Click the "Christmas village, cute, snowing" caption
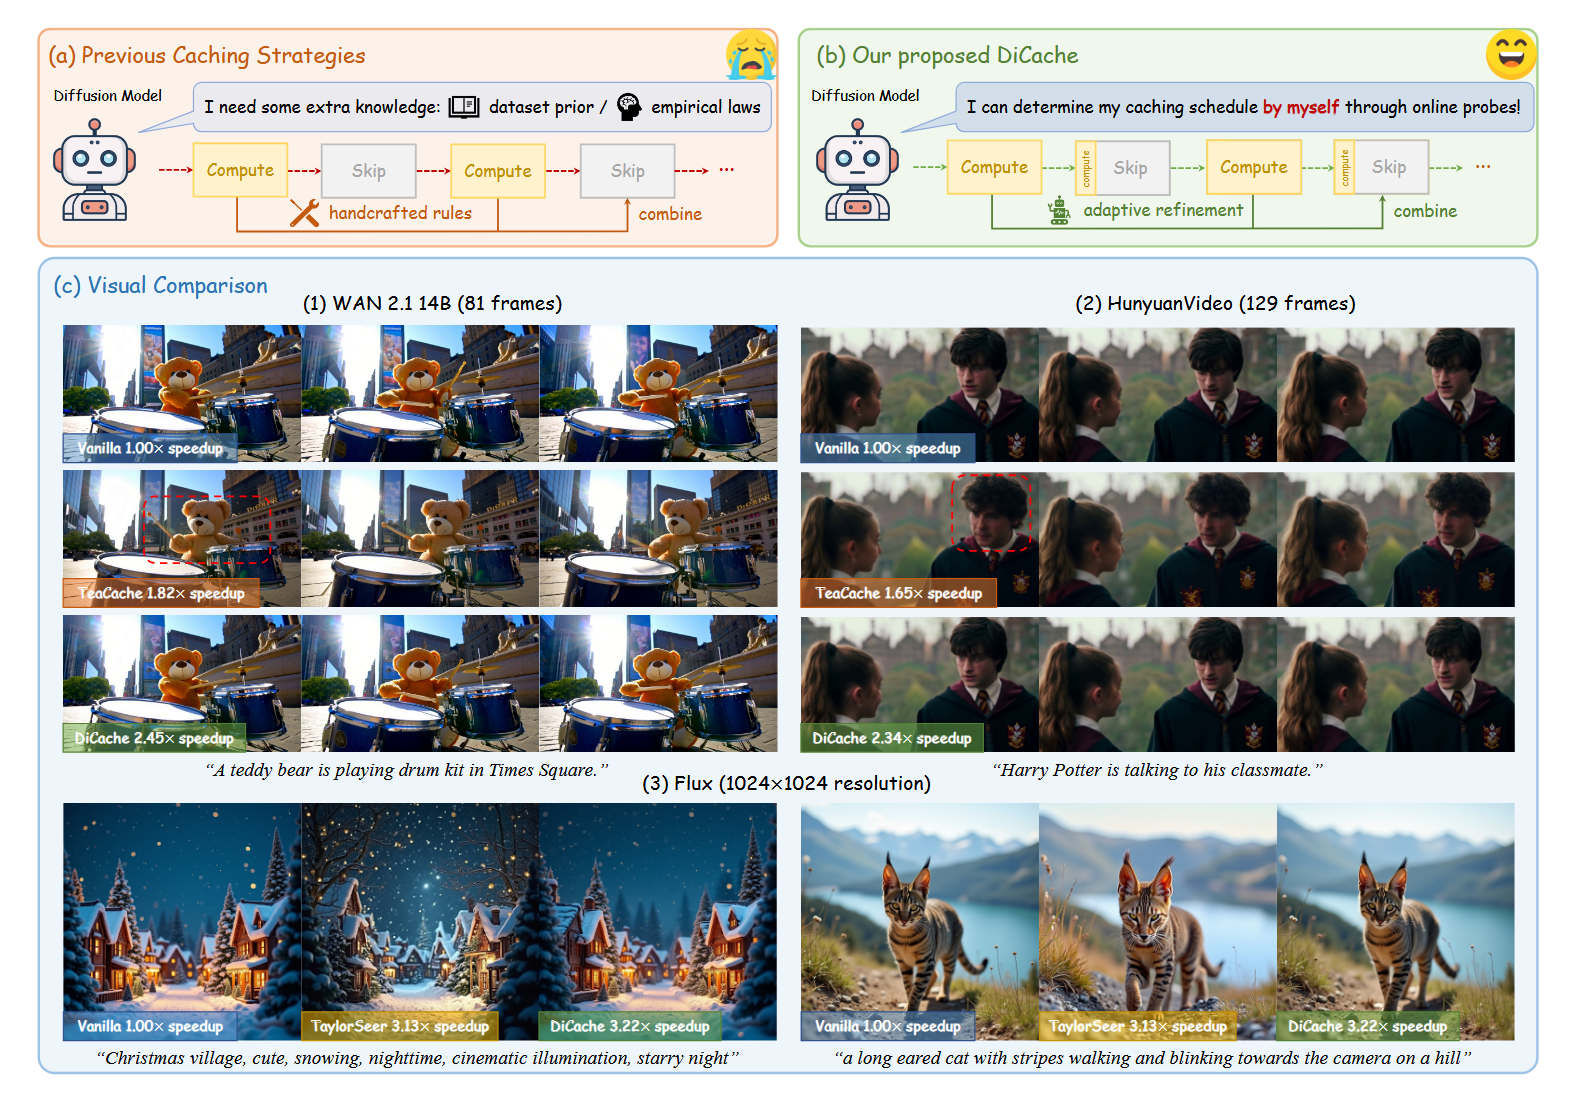The width and height of the screenshot is (1572, 1098). [x=417, y=1058]
